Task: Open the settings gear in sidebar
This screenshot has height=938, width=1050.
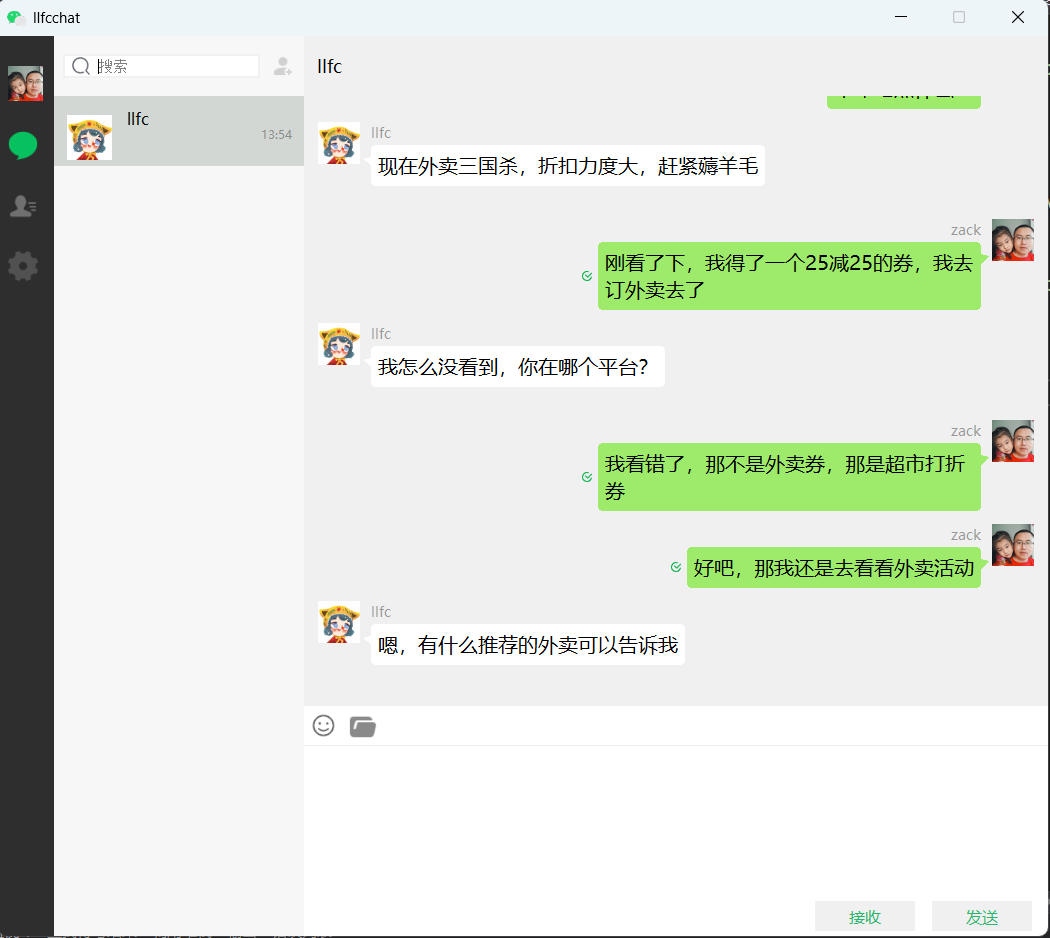Action: (x=23, y=266)
